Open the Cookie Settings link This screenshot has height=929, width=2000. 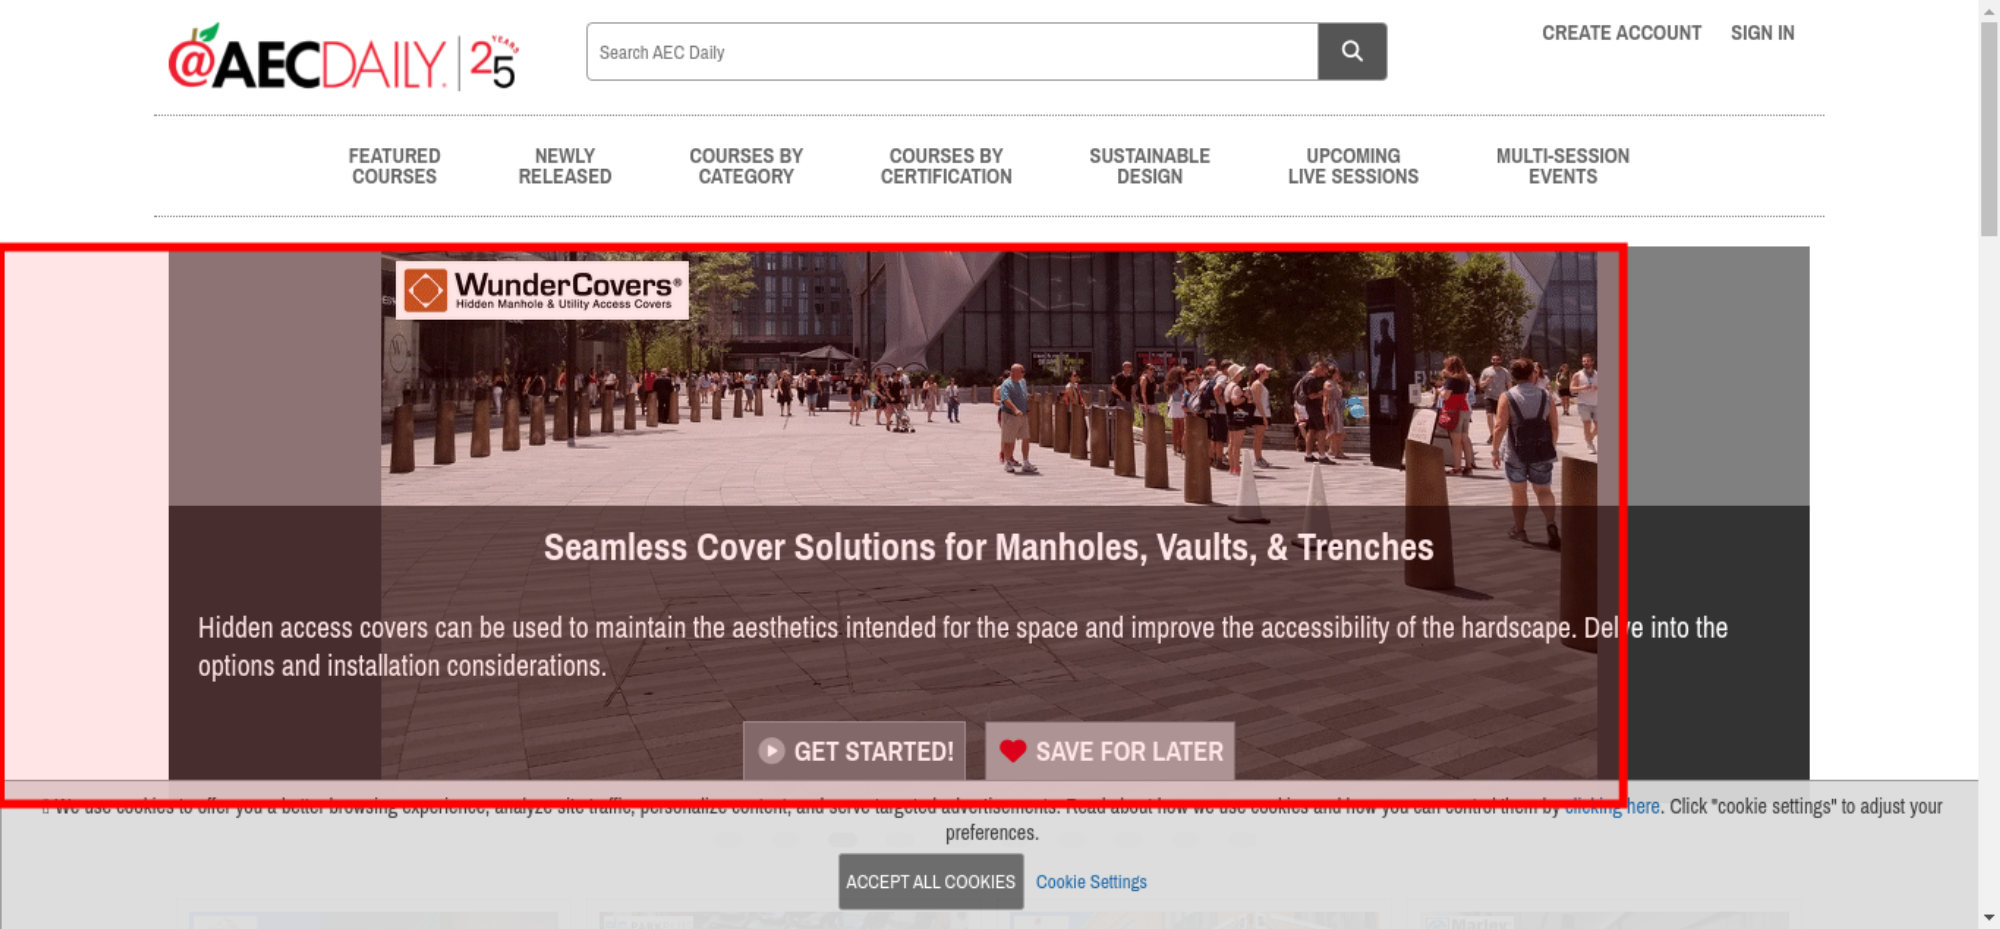click(x=1091, y=882)
